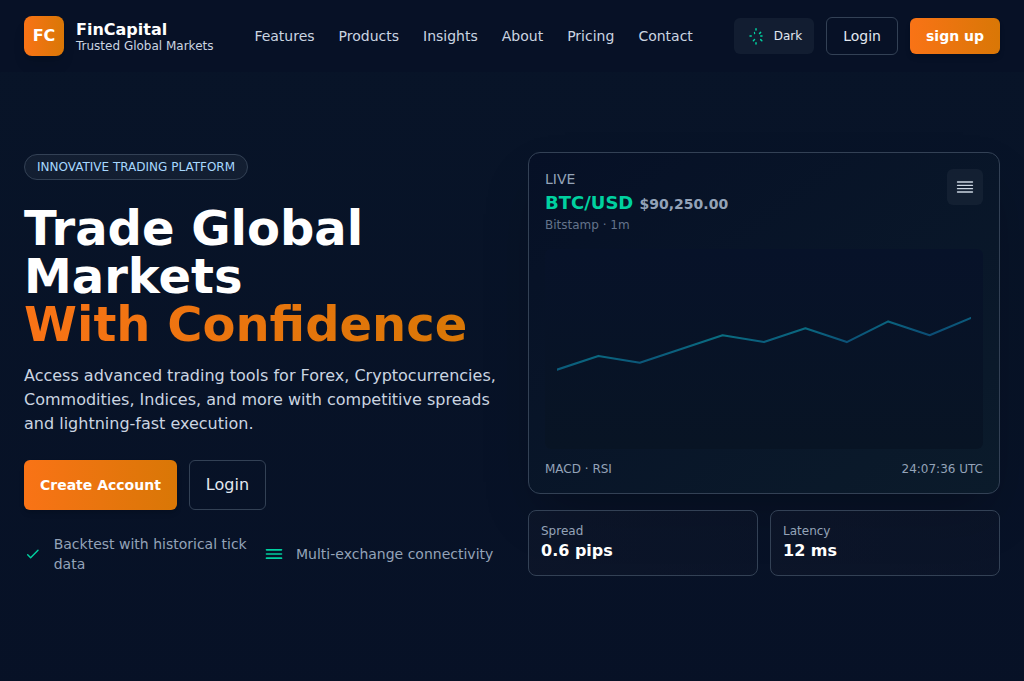Navigate to the Pricing page

coord(590,36)
